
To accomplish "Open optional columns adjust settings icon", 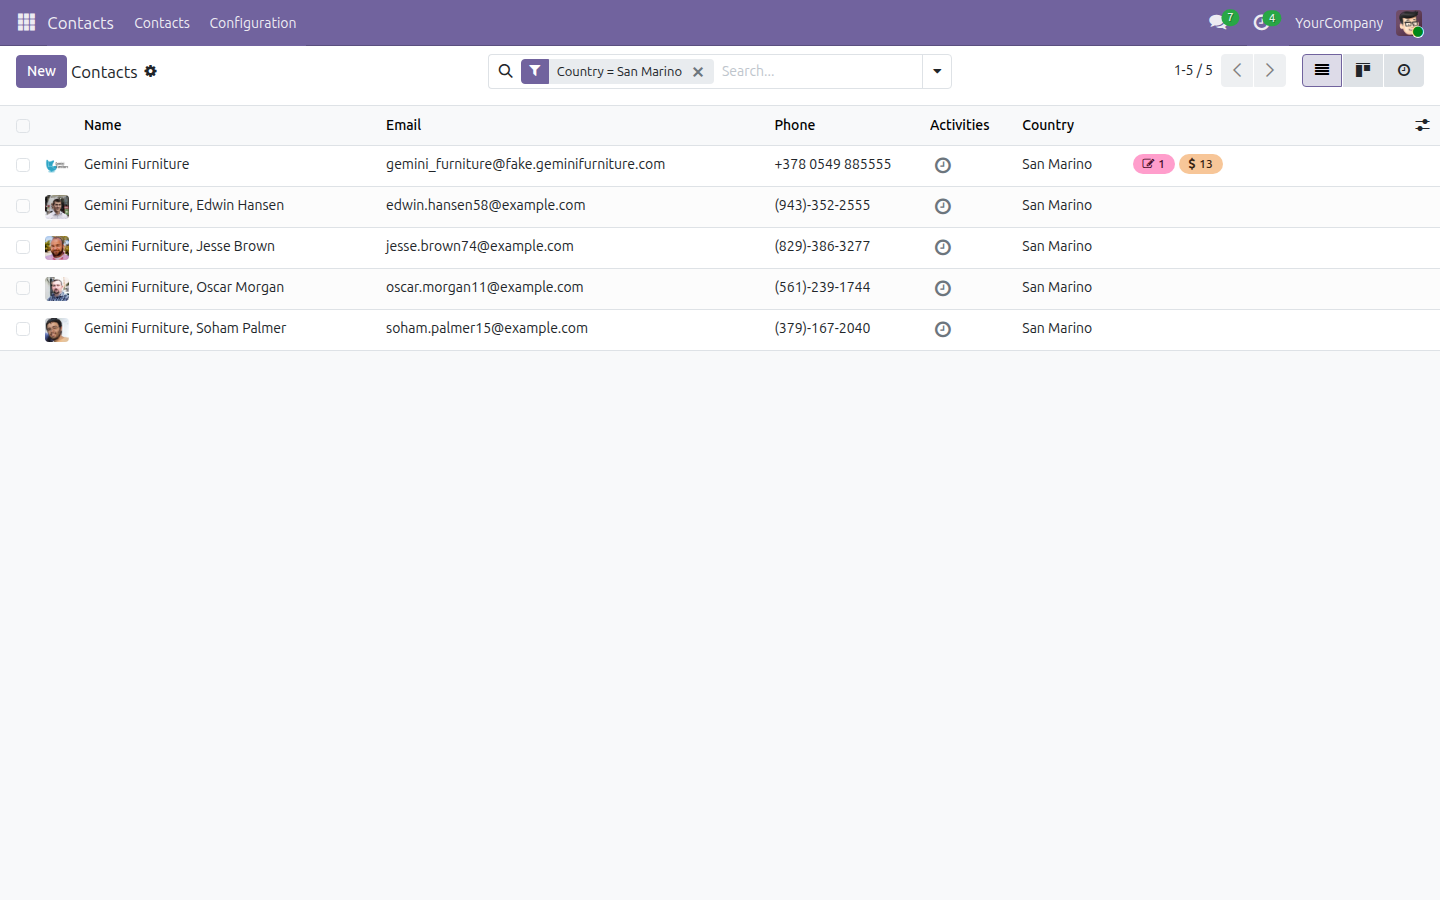I will [x=1422, y=125].
